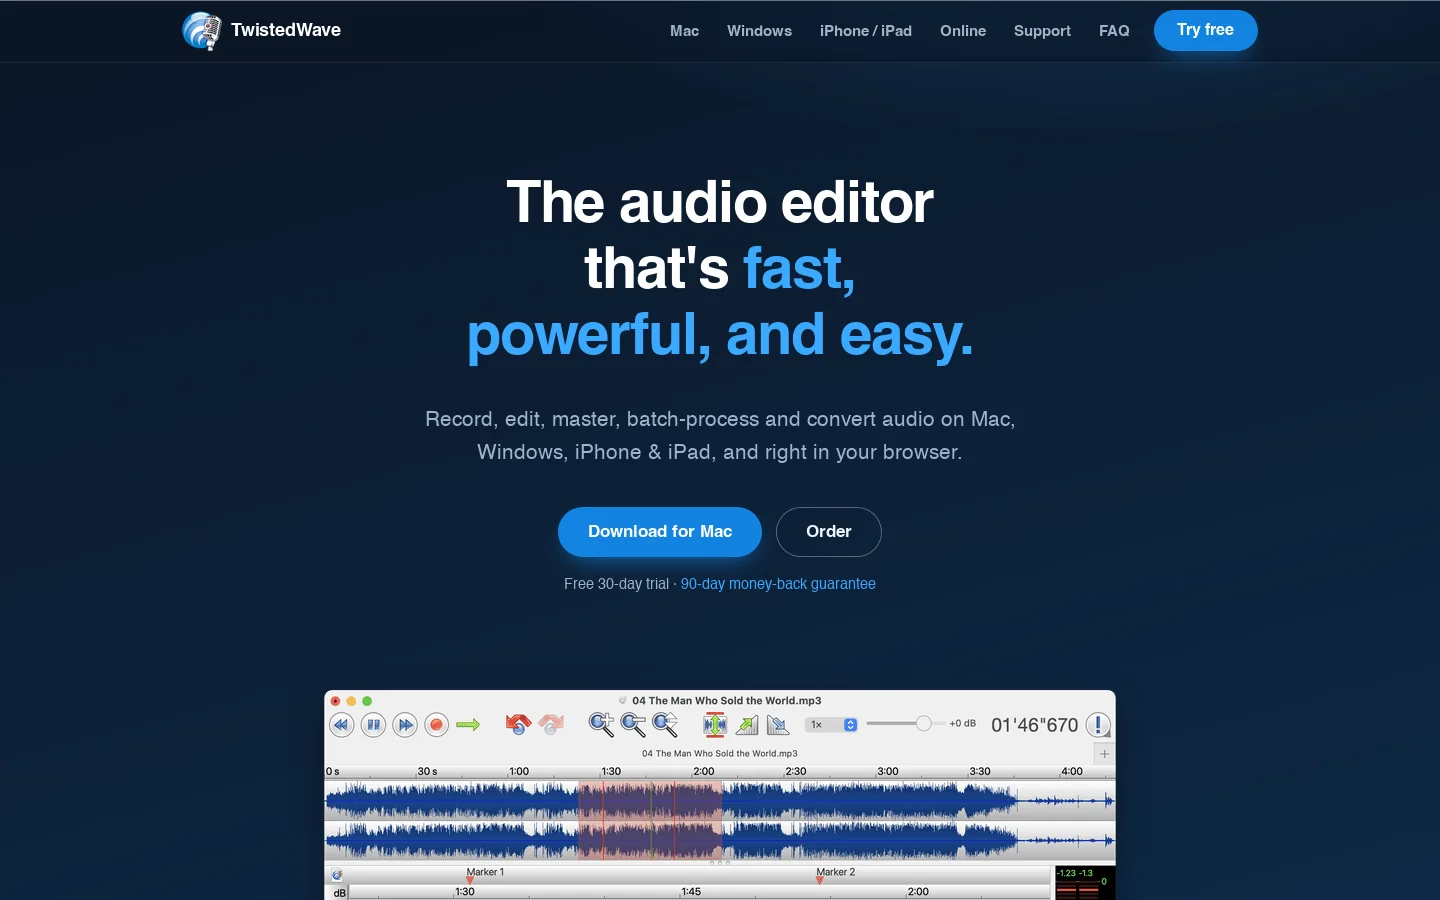Click the volume slider knob near +0 dB
The width and height of the screenshot is (1440, 900).
click(x=924, y=723)
